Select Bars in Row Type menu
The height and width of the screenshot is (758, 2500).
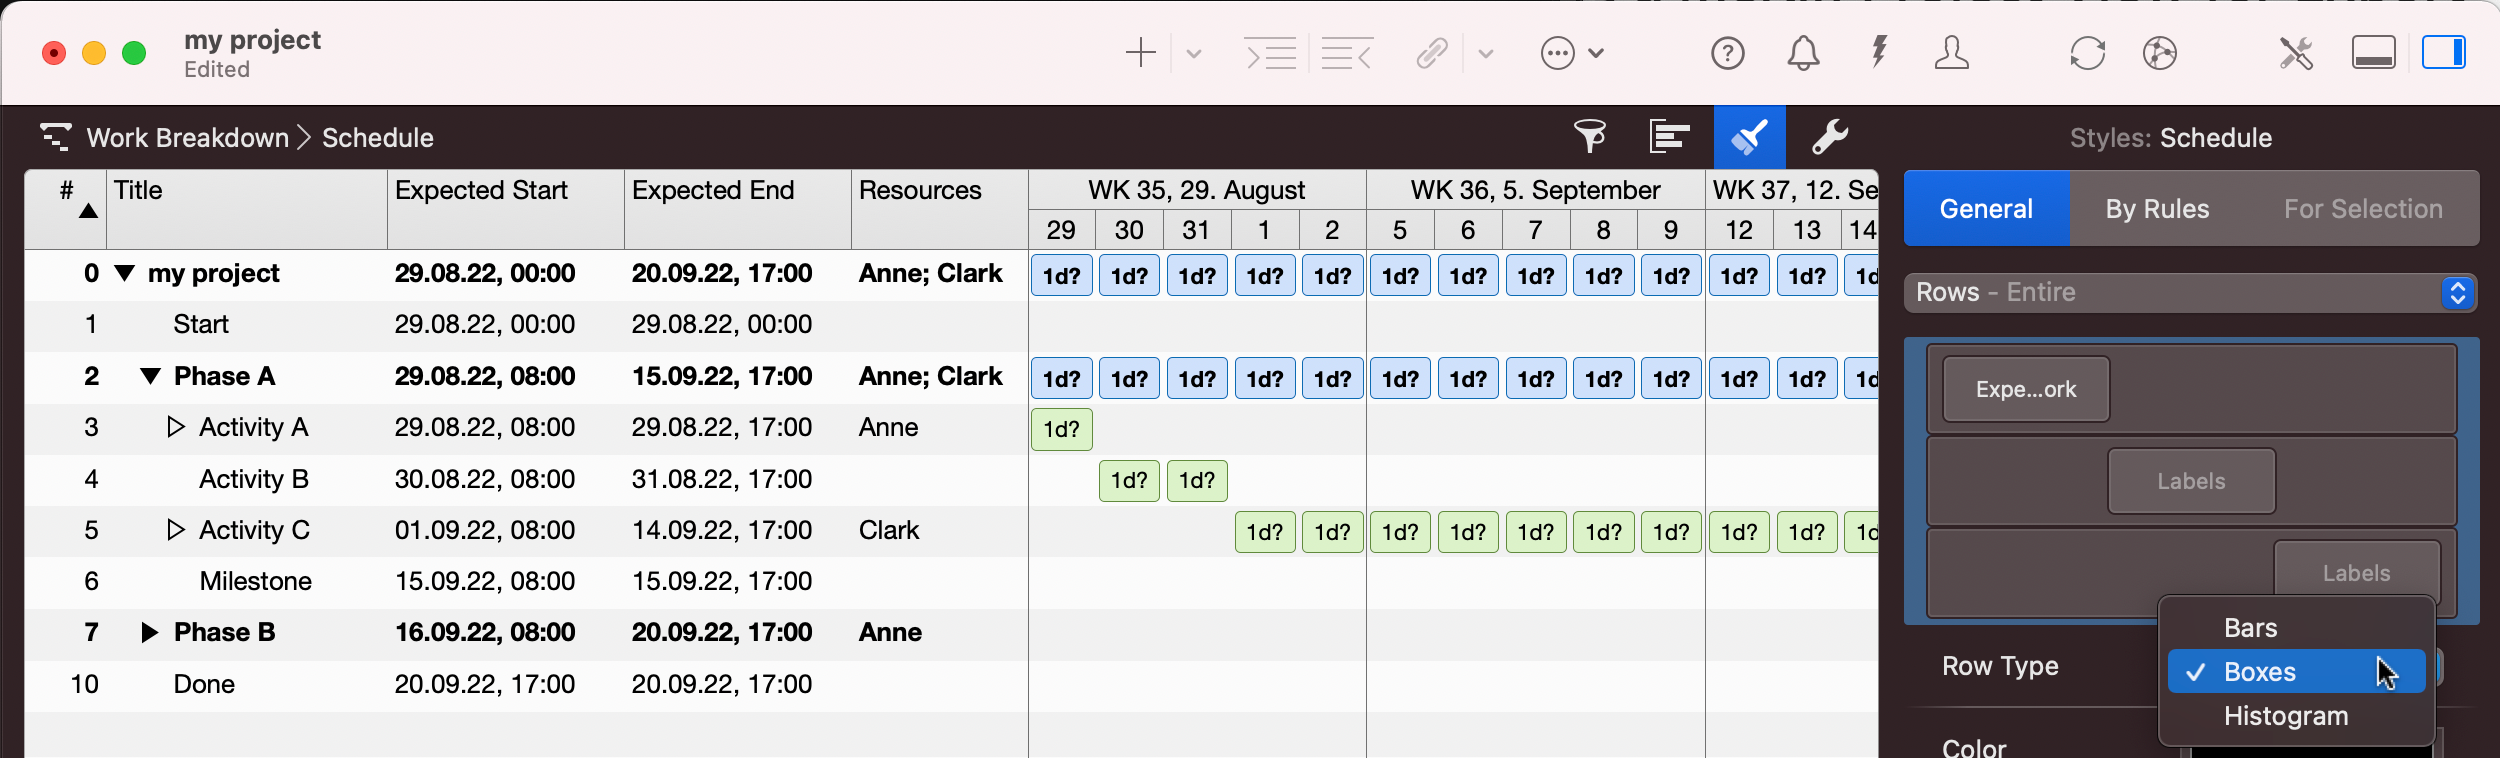pos(2250,628)
